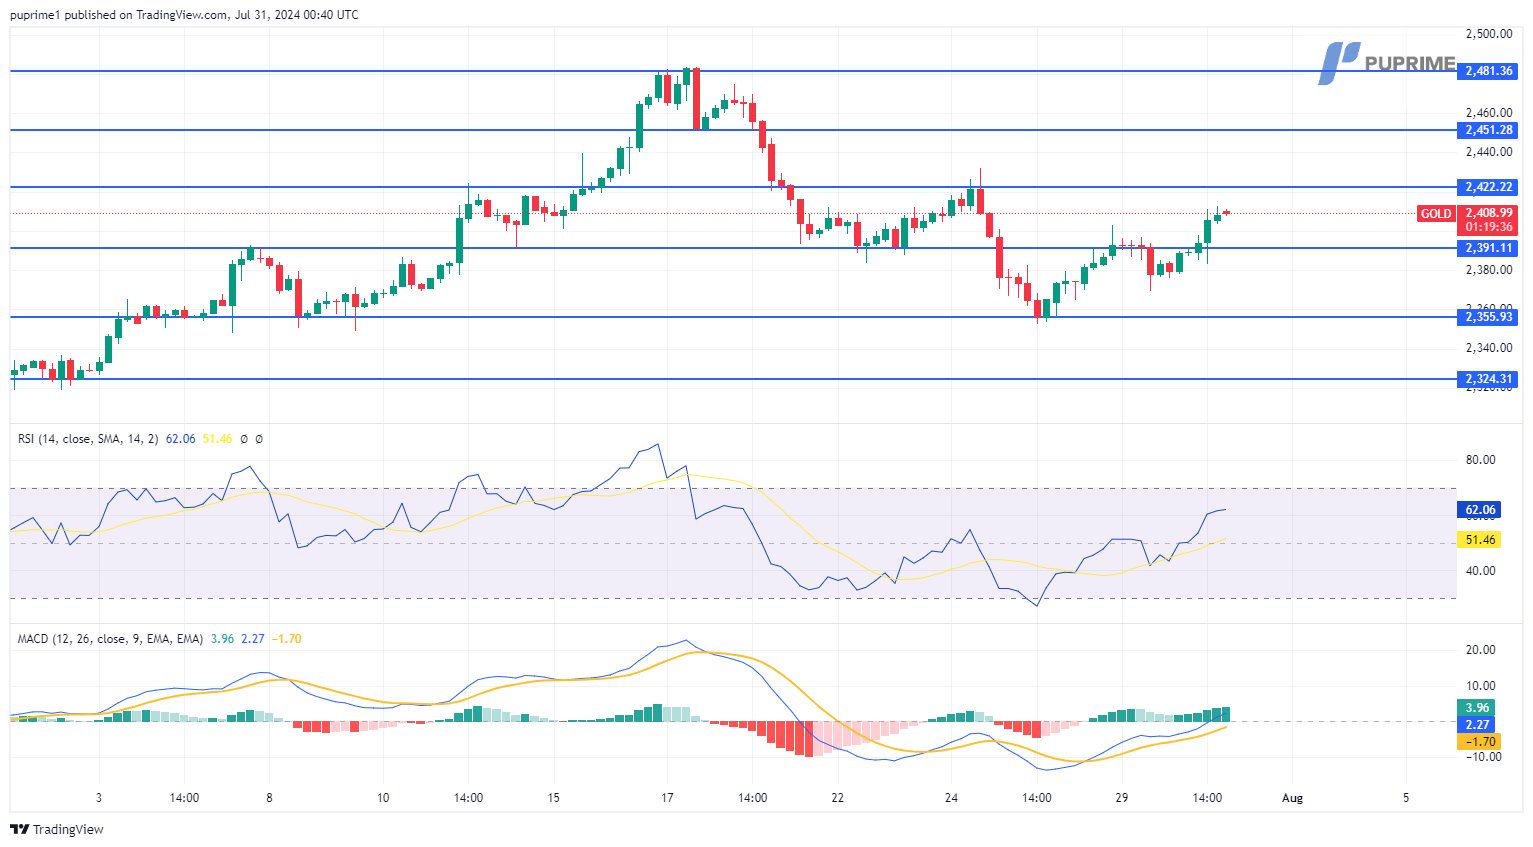Click the 2,440.00 price axis tick
The width and height of the screenshot is (1533, 847).
[1488, 152]
